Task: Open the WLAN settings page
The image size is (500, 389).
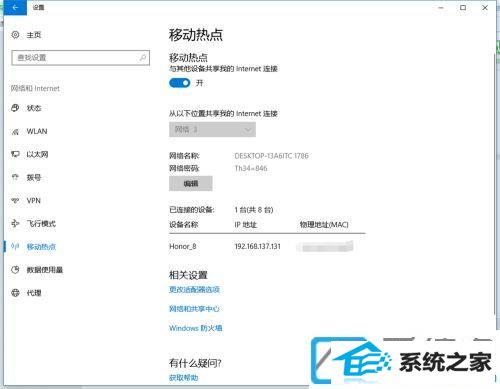Action: point(37,131)
